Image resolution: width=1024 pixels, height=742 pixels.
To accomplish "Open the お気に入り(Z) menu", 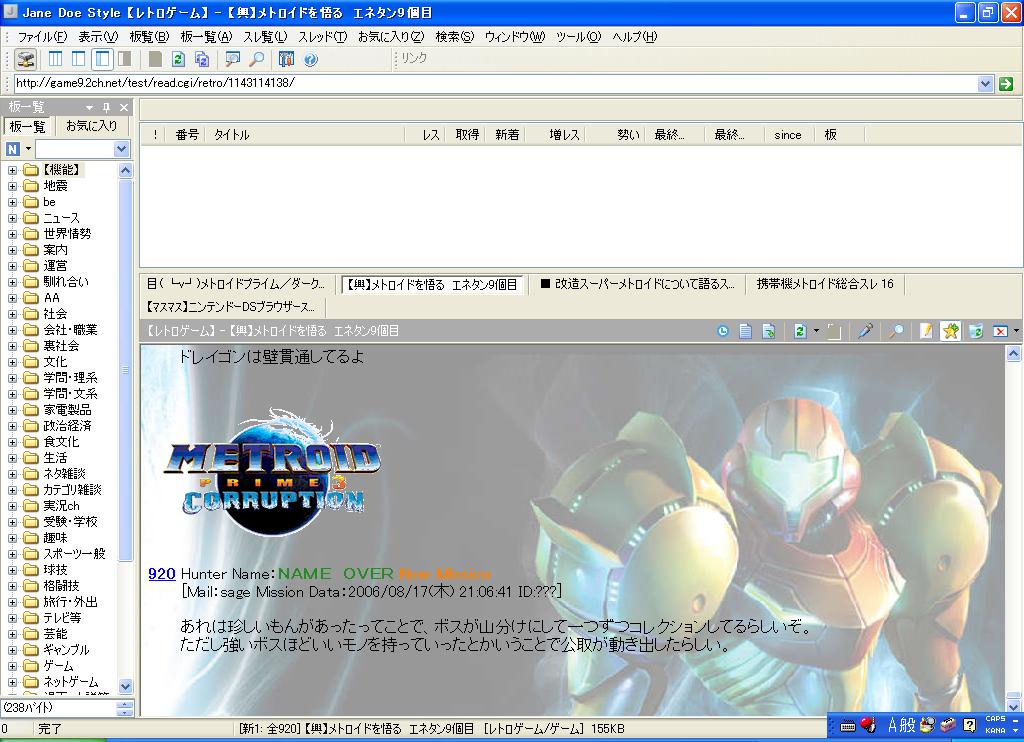I will pos(391,37).
